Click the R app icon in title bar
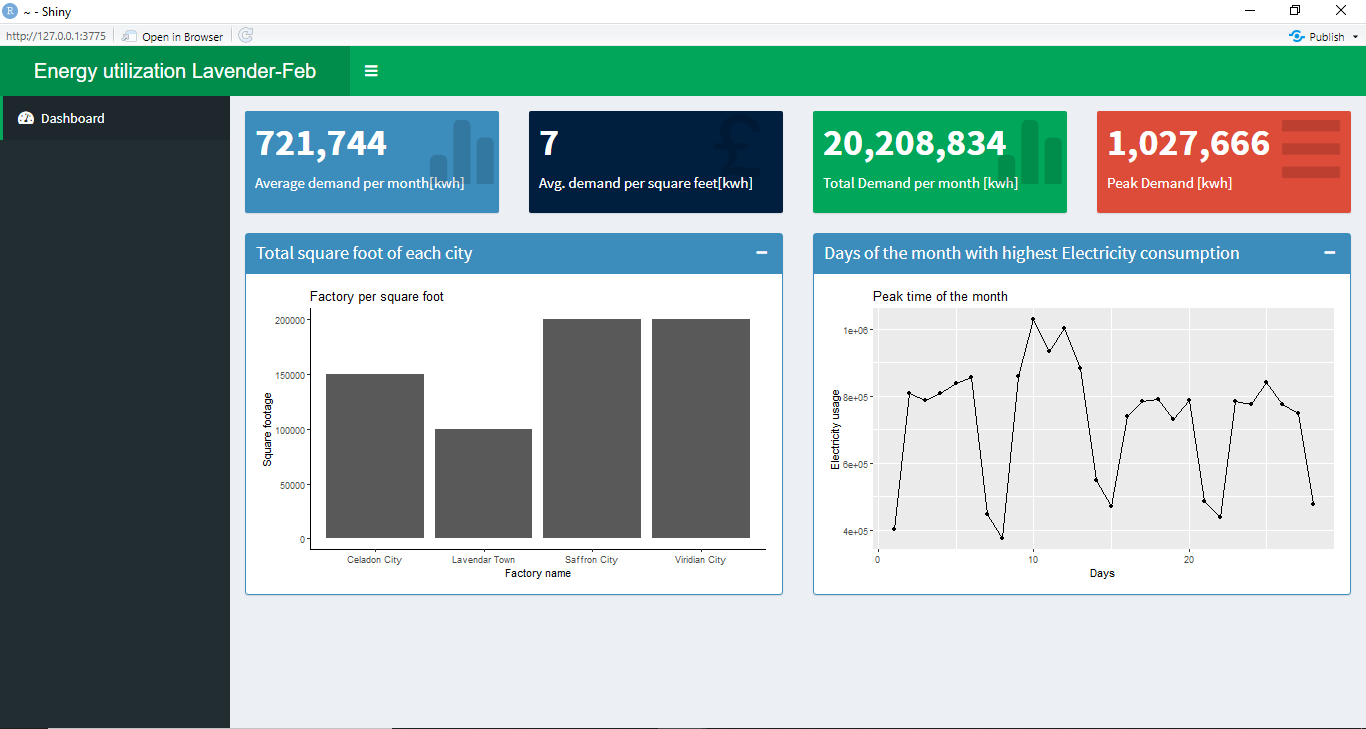The height and width of the screenshot is (729, 1366). point(10,11)
